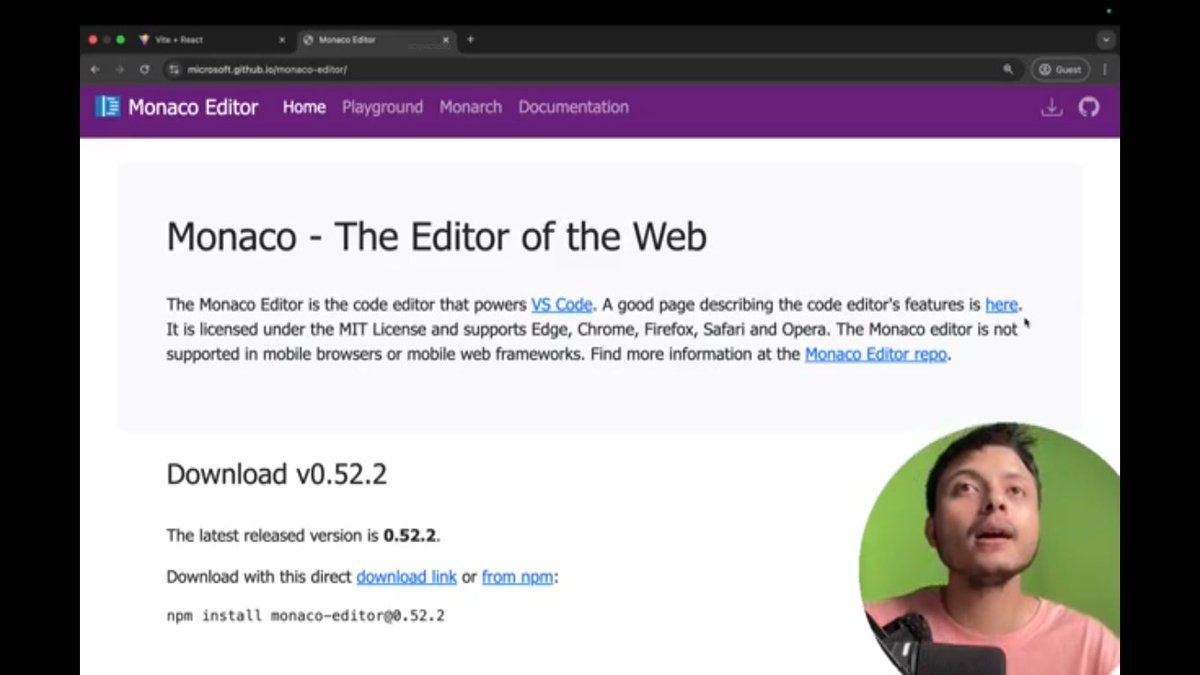Reload the page using the refresh icon
Image resolution: width=1200 pixels, height=675 pixels.
coord(144,69)
